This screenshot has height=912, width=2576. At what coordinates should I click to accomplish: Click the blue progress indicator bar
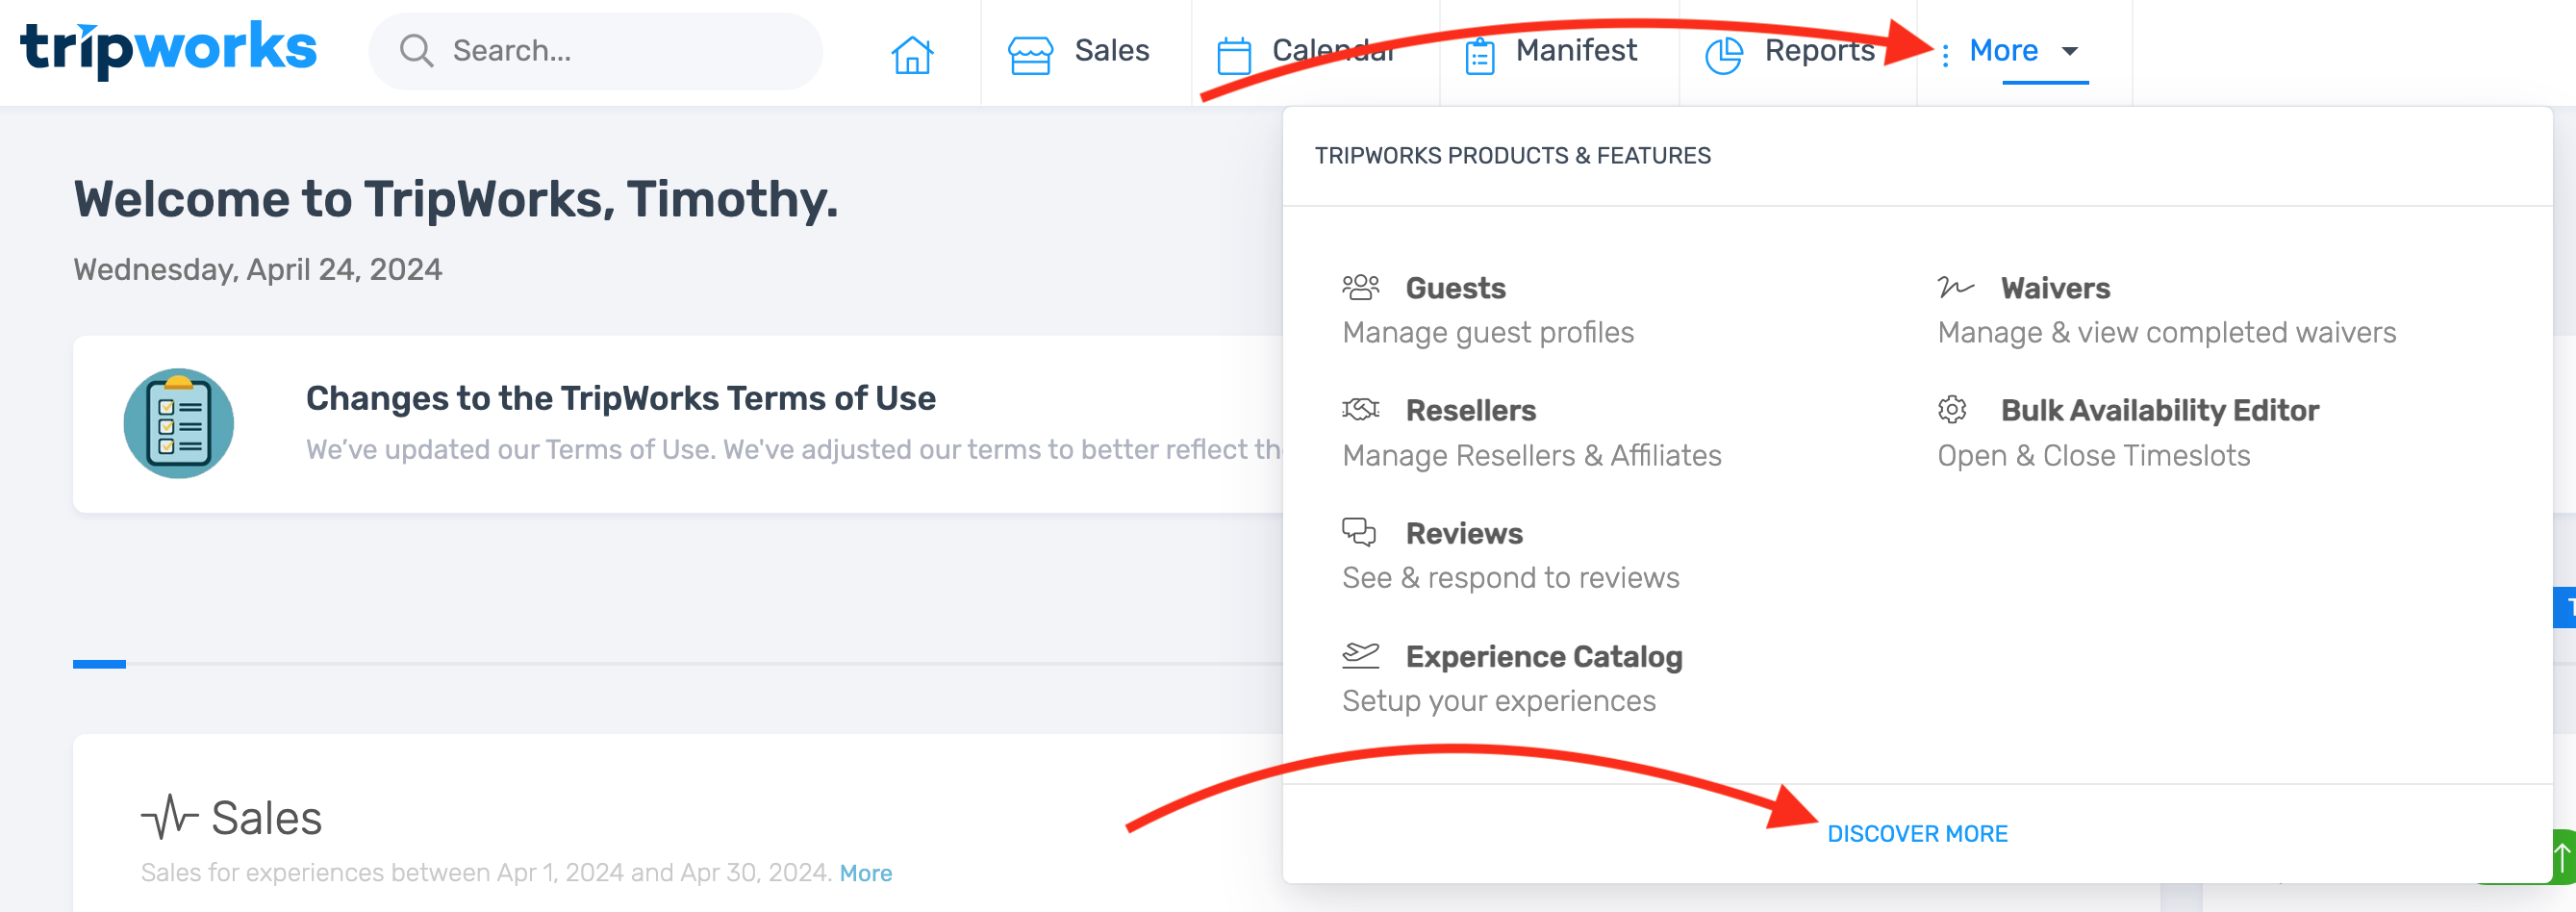tap(99, 664)
